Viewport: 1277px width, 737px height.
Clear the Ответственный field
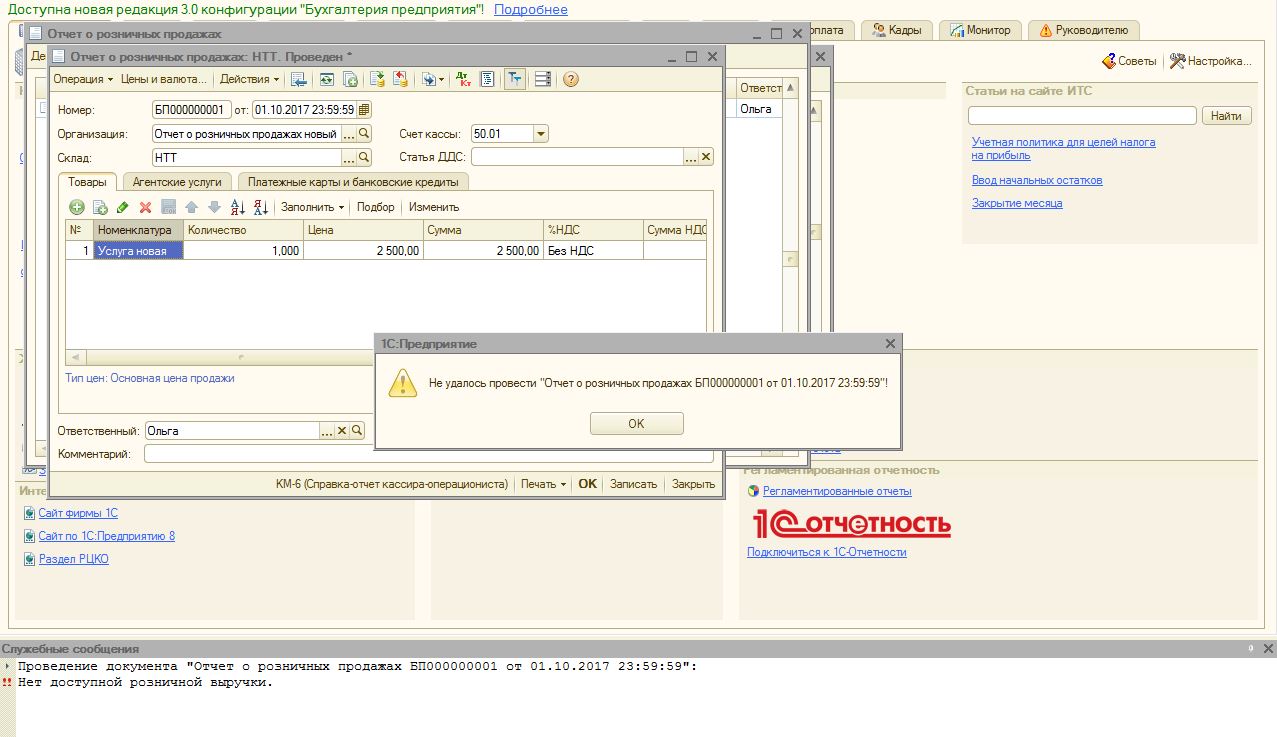tap(342, 430)
